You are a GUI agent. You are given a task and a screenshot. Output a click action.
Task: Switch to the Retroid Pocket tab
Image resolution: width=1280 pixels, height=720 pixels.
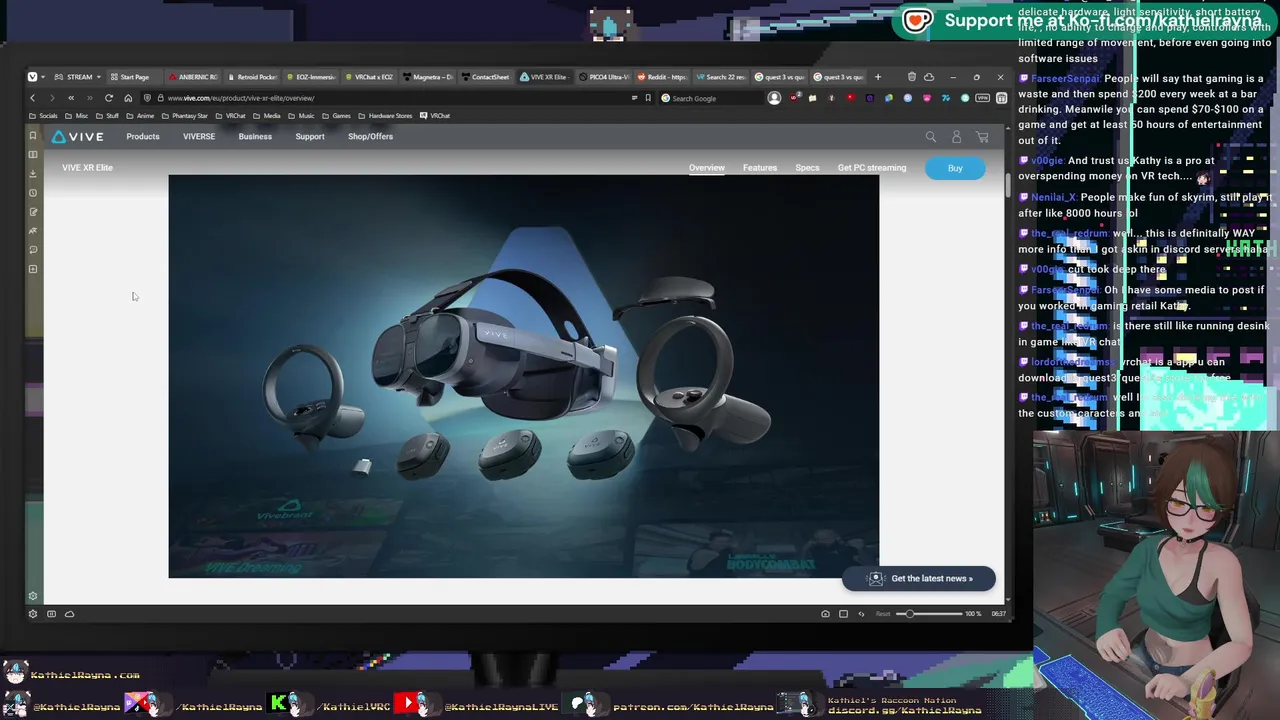(x=252, y=77)
